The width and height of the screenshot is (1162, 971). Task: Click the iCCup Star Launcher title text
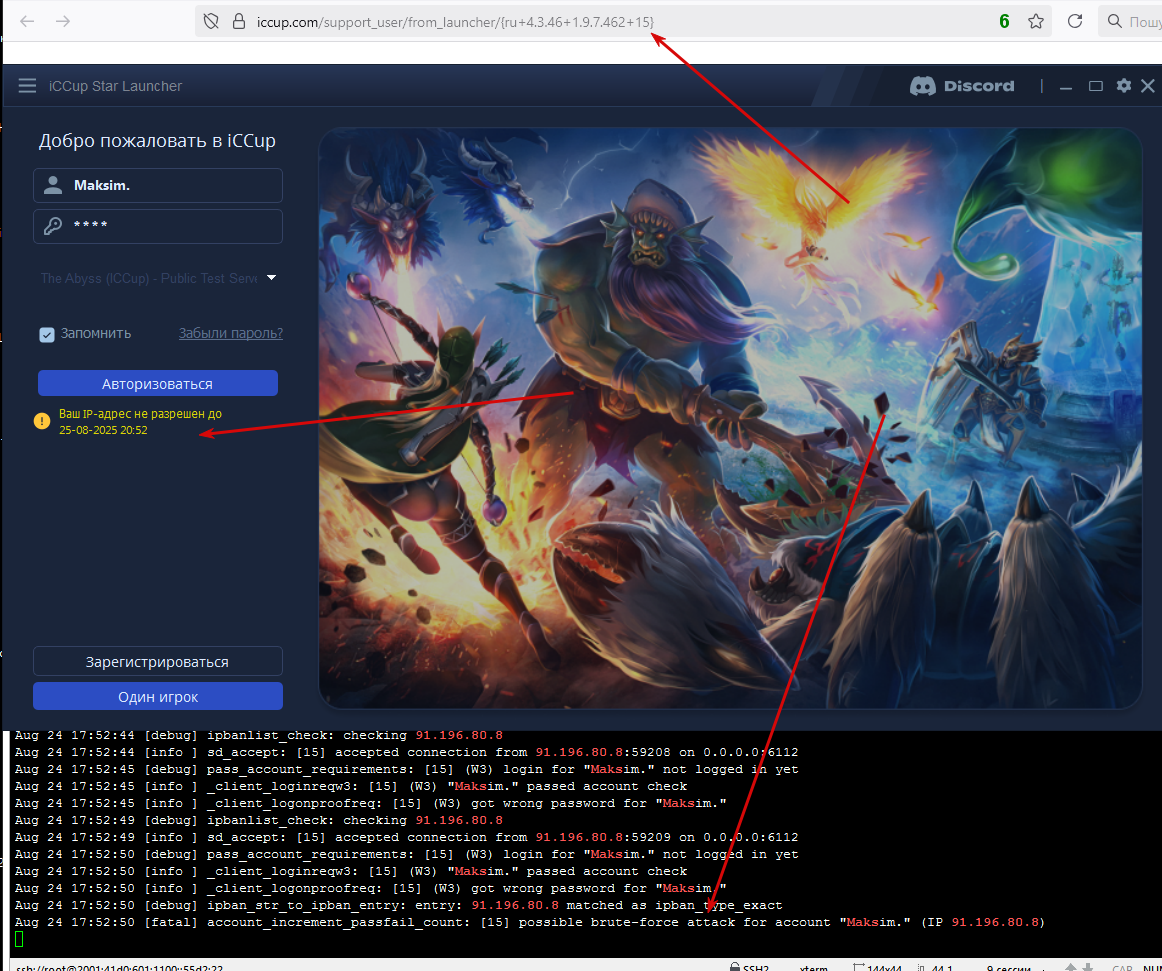[116, 86]
